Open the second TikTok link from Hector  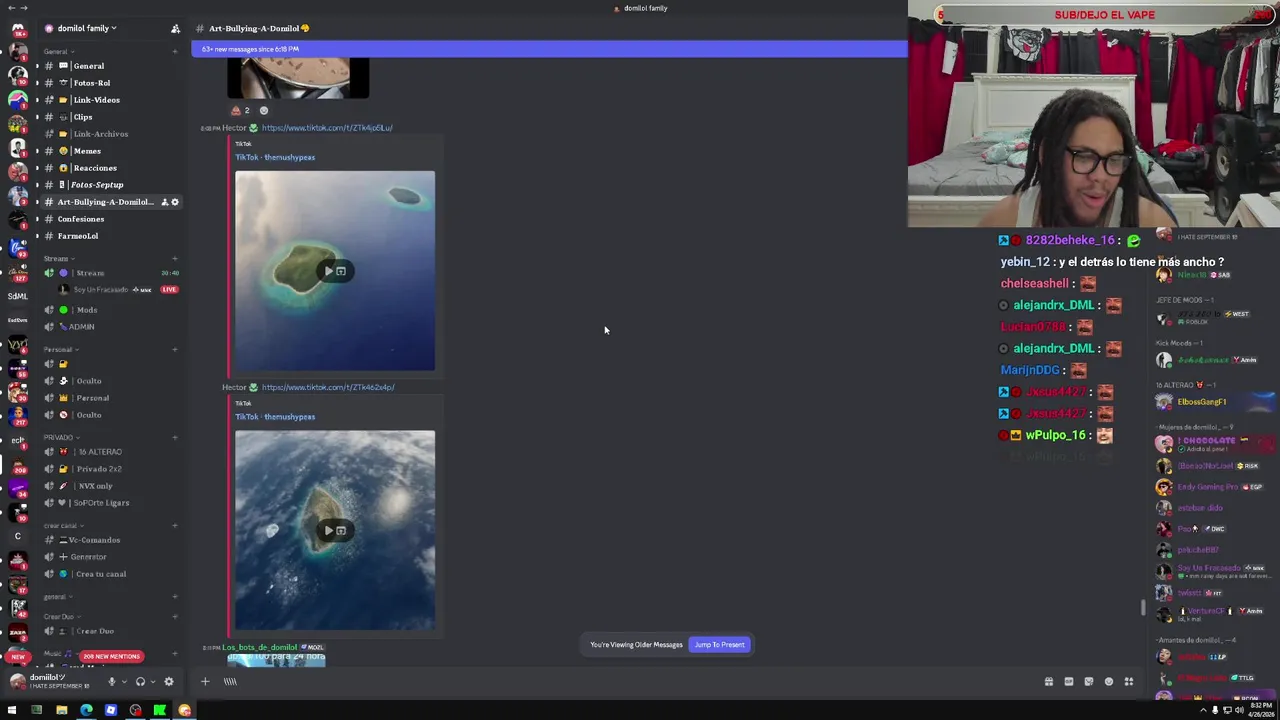[x=328, y=387]
